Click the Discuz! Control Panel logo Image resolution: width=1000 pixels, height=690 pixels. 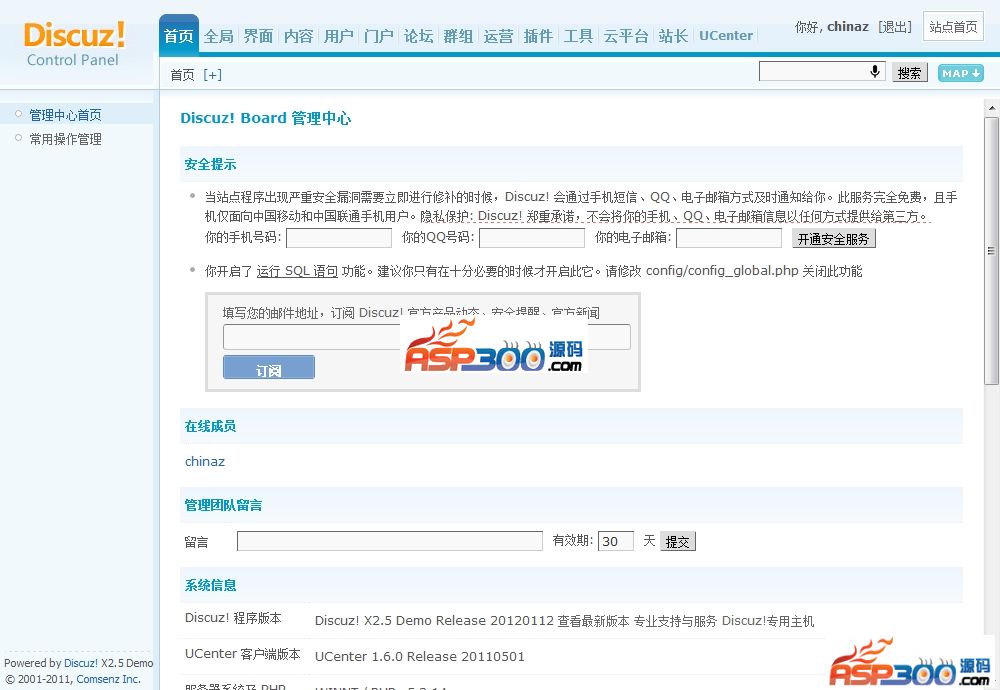pos(74,44)
